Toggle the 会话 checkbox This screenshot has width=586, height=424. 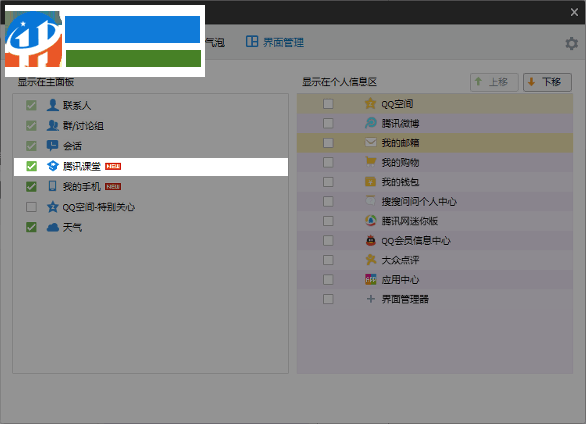(x=31, y=146)
